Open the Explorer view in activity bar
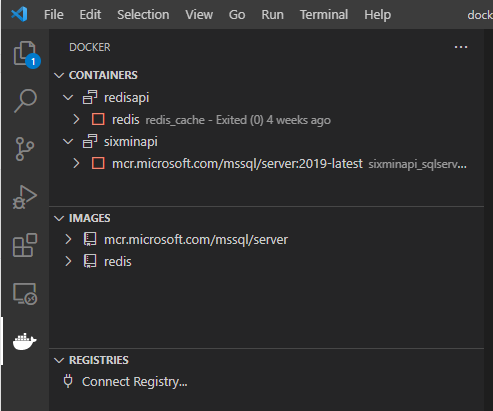The height and width of the screenshot is (411, 493). (25, 53)
